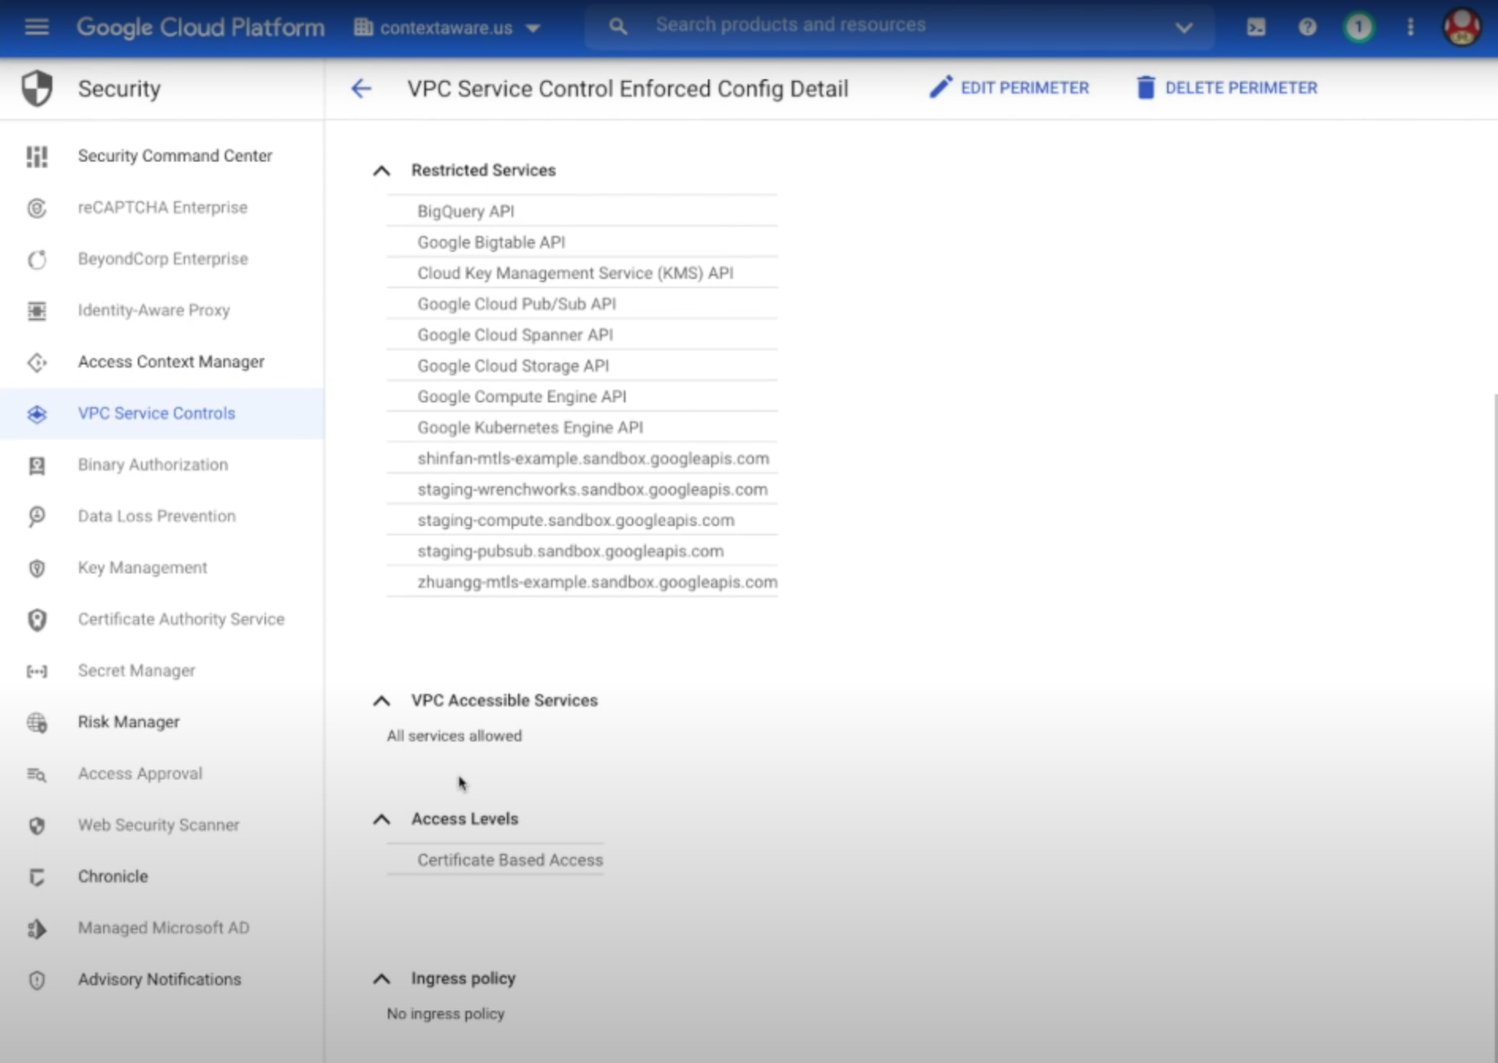This screenshot has width=1498, height=1063.
Task: Select Google Cloud Storage API row
Action: point(582,366)
